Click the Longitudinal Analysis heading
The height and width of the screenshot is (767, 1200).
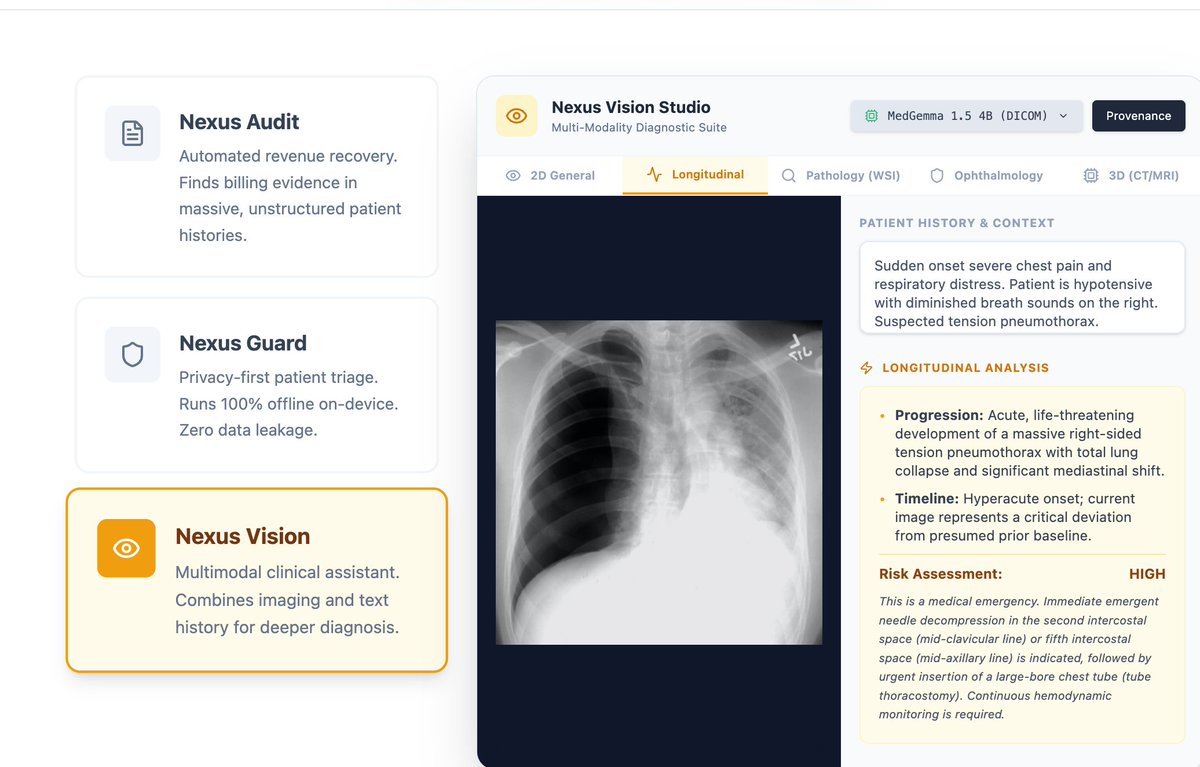(x=965, y=368)
